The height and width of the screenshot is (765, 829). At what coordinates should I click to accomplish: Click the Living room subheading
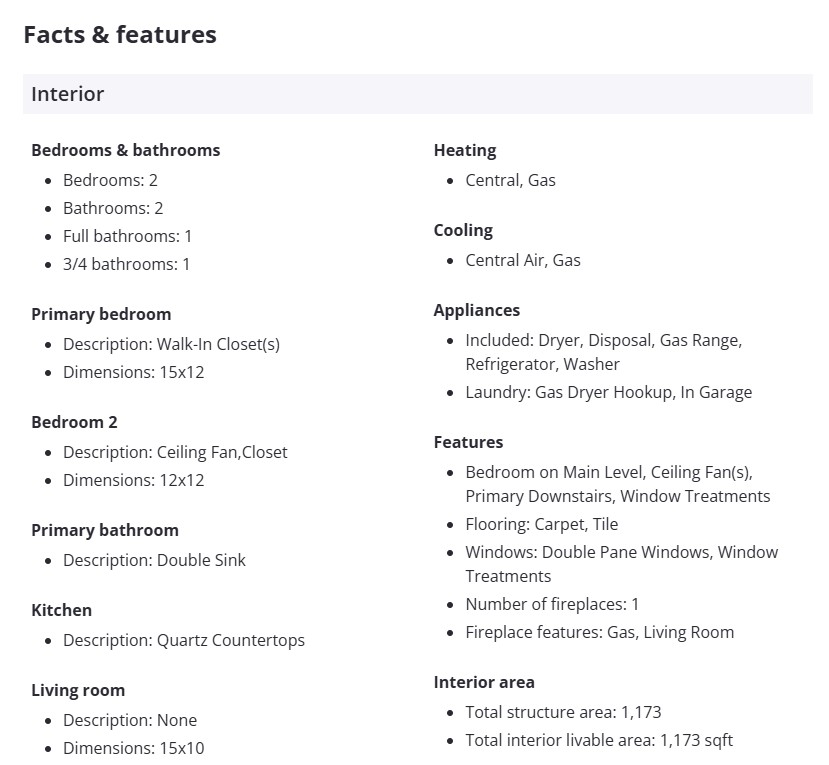point(78,690)
